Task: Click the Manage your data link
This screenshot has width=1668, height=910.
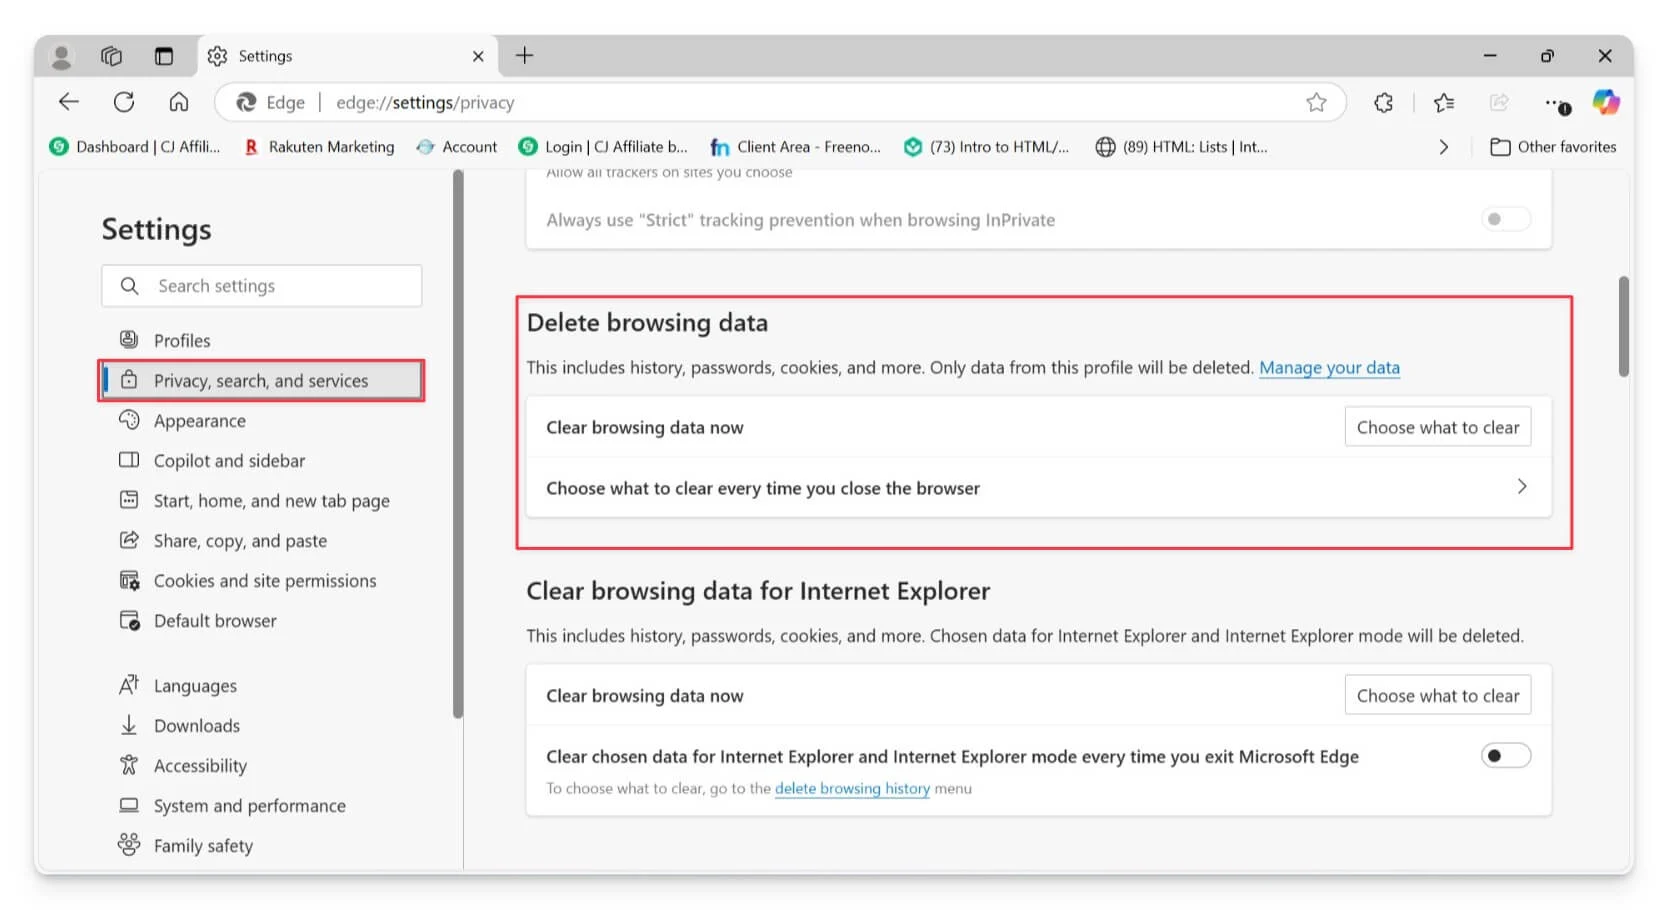Action: click(x=1329, y=368)
